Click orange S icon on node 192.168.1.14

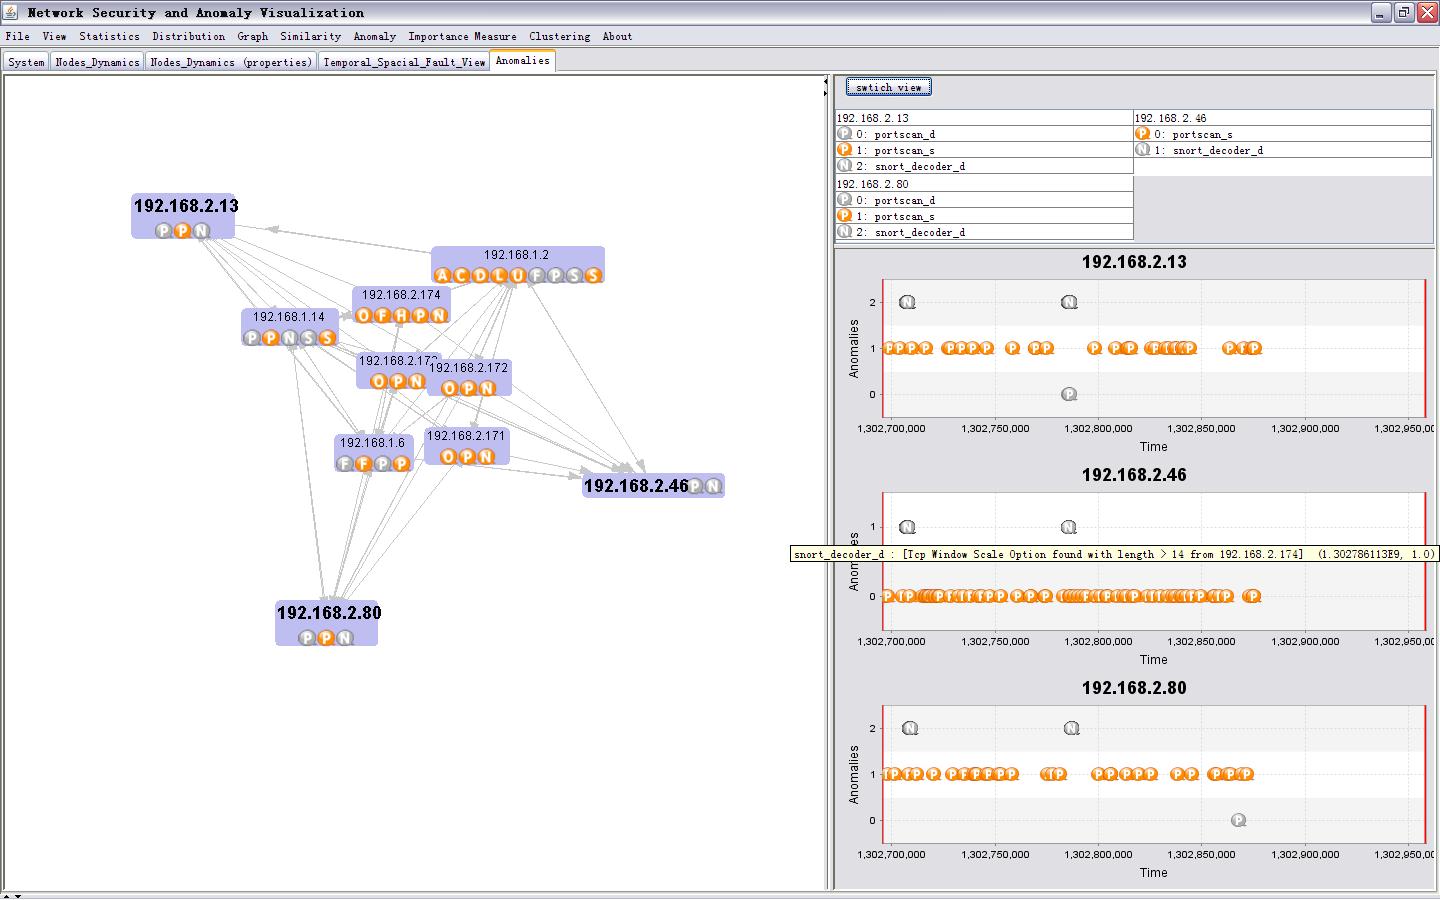[x=327, y=338]
